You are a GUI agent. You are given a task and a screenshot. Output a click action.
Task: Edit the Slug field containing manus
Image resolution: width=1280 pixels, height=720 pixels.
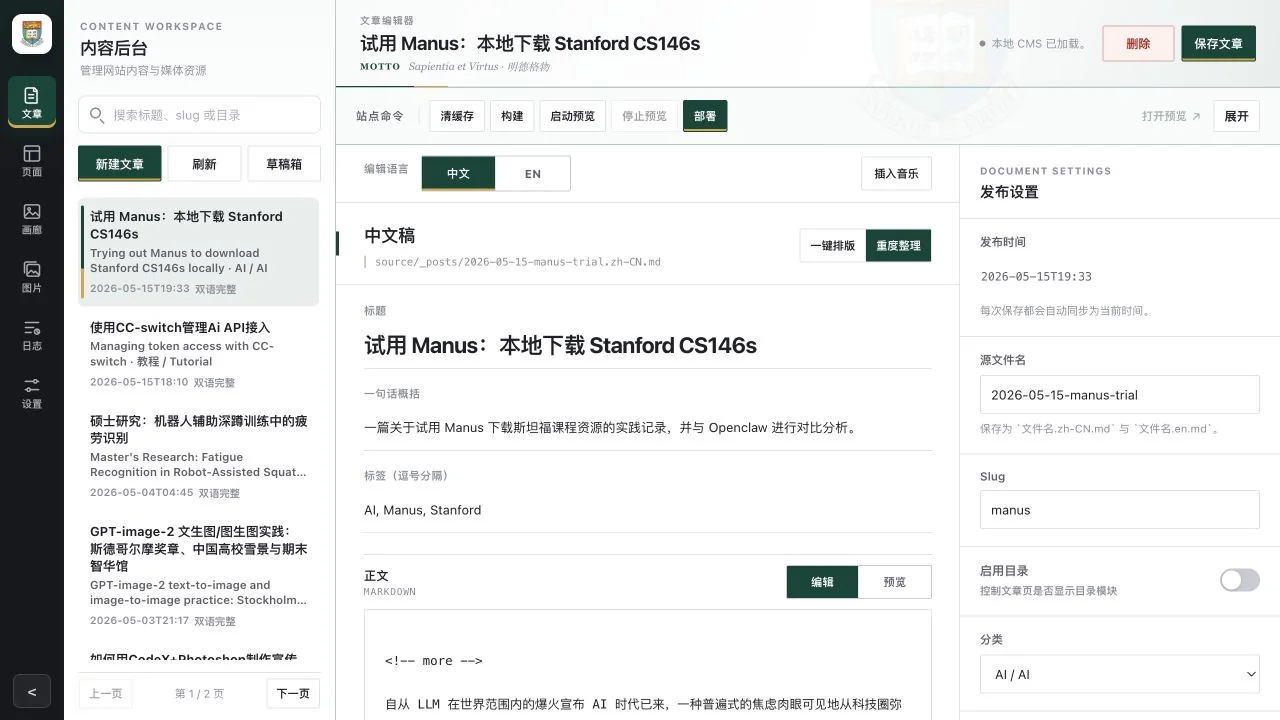pos(1119,510)
